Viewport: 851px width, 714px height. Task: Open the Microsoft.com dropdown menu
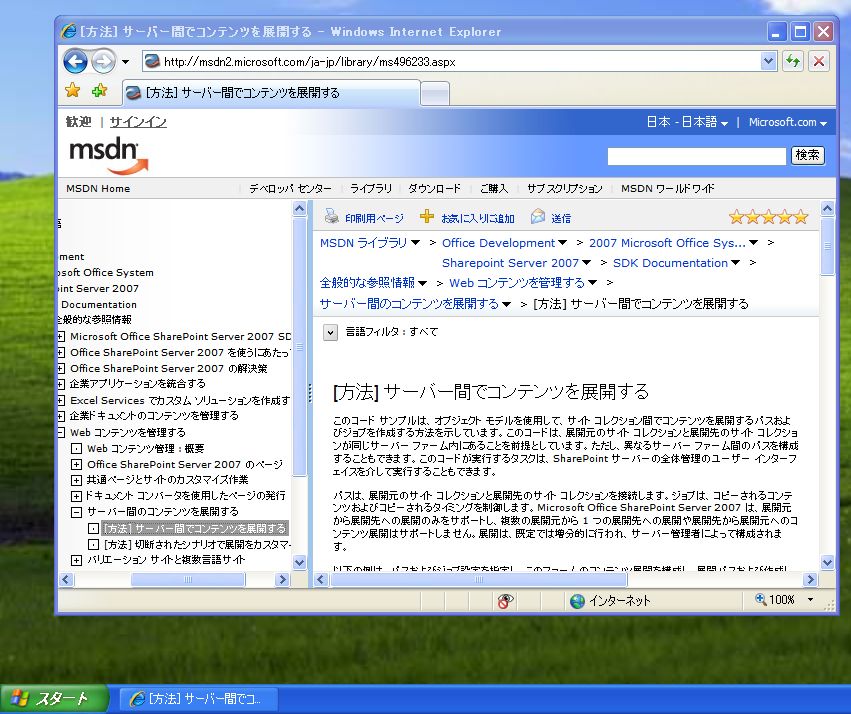tap(788, 122)
